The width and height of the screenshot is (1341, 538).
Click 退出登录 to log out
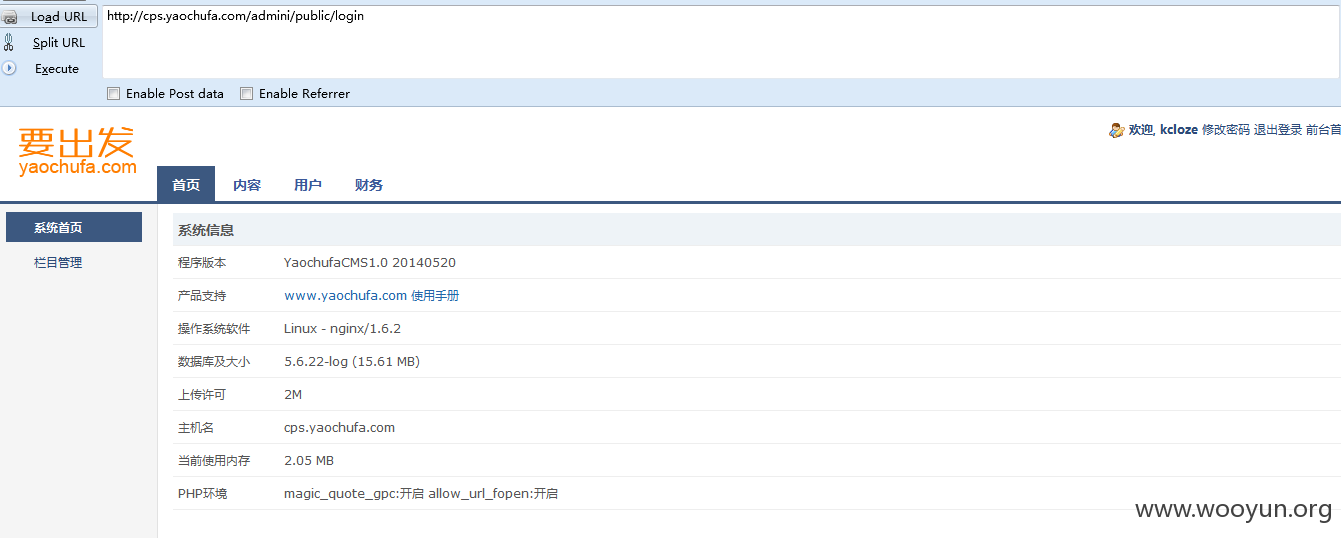1278,130
